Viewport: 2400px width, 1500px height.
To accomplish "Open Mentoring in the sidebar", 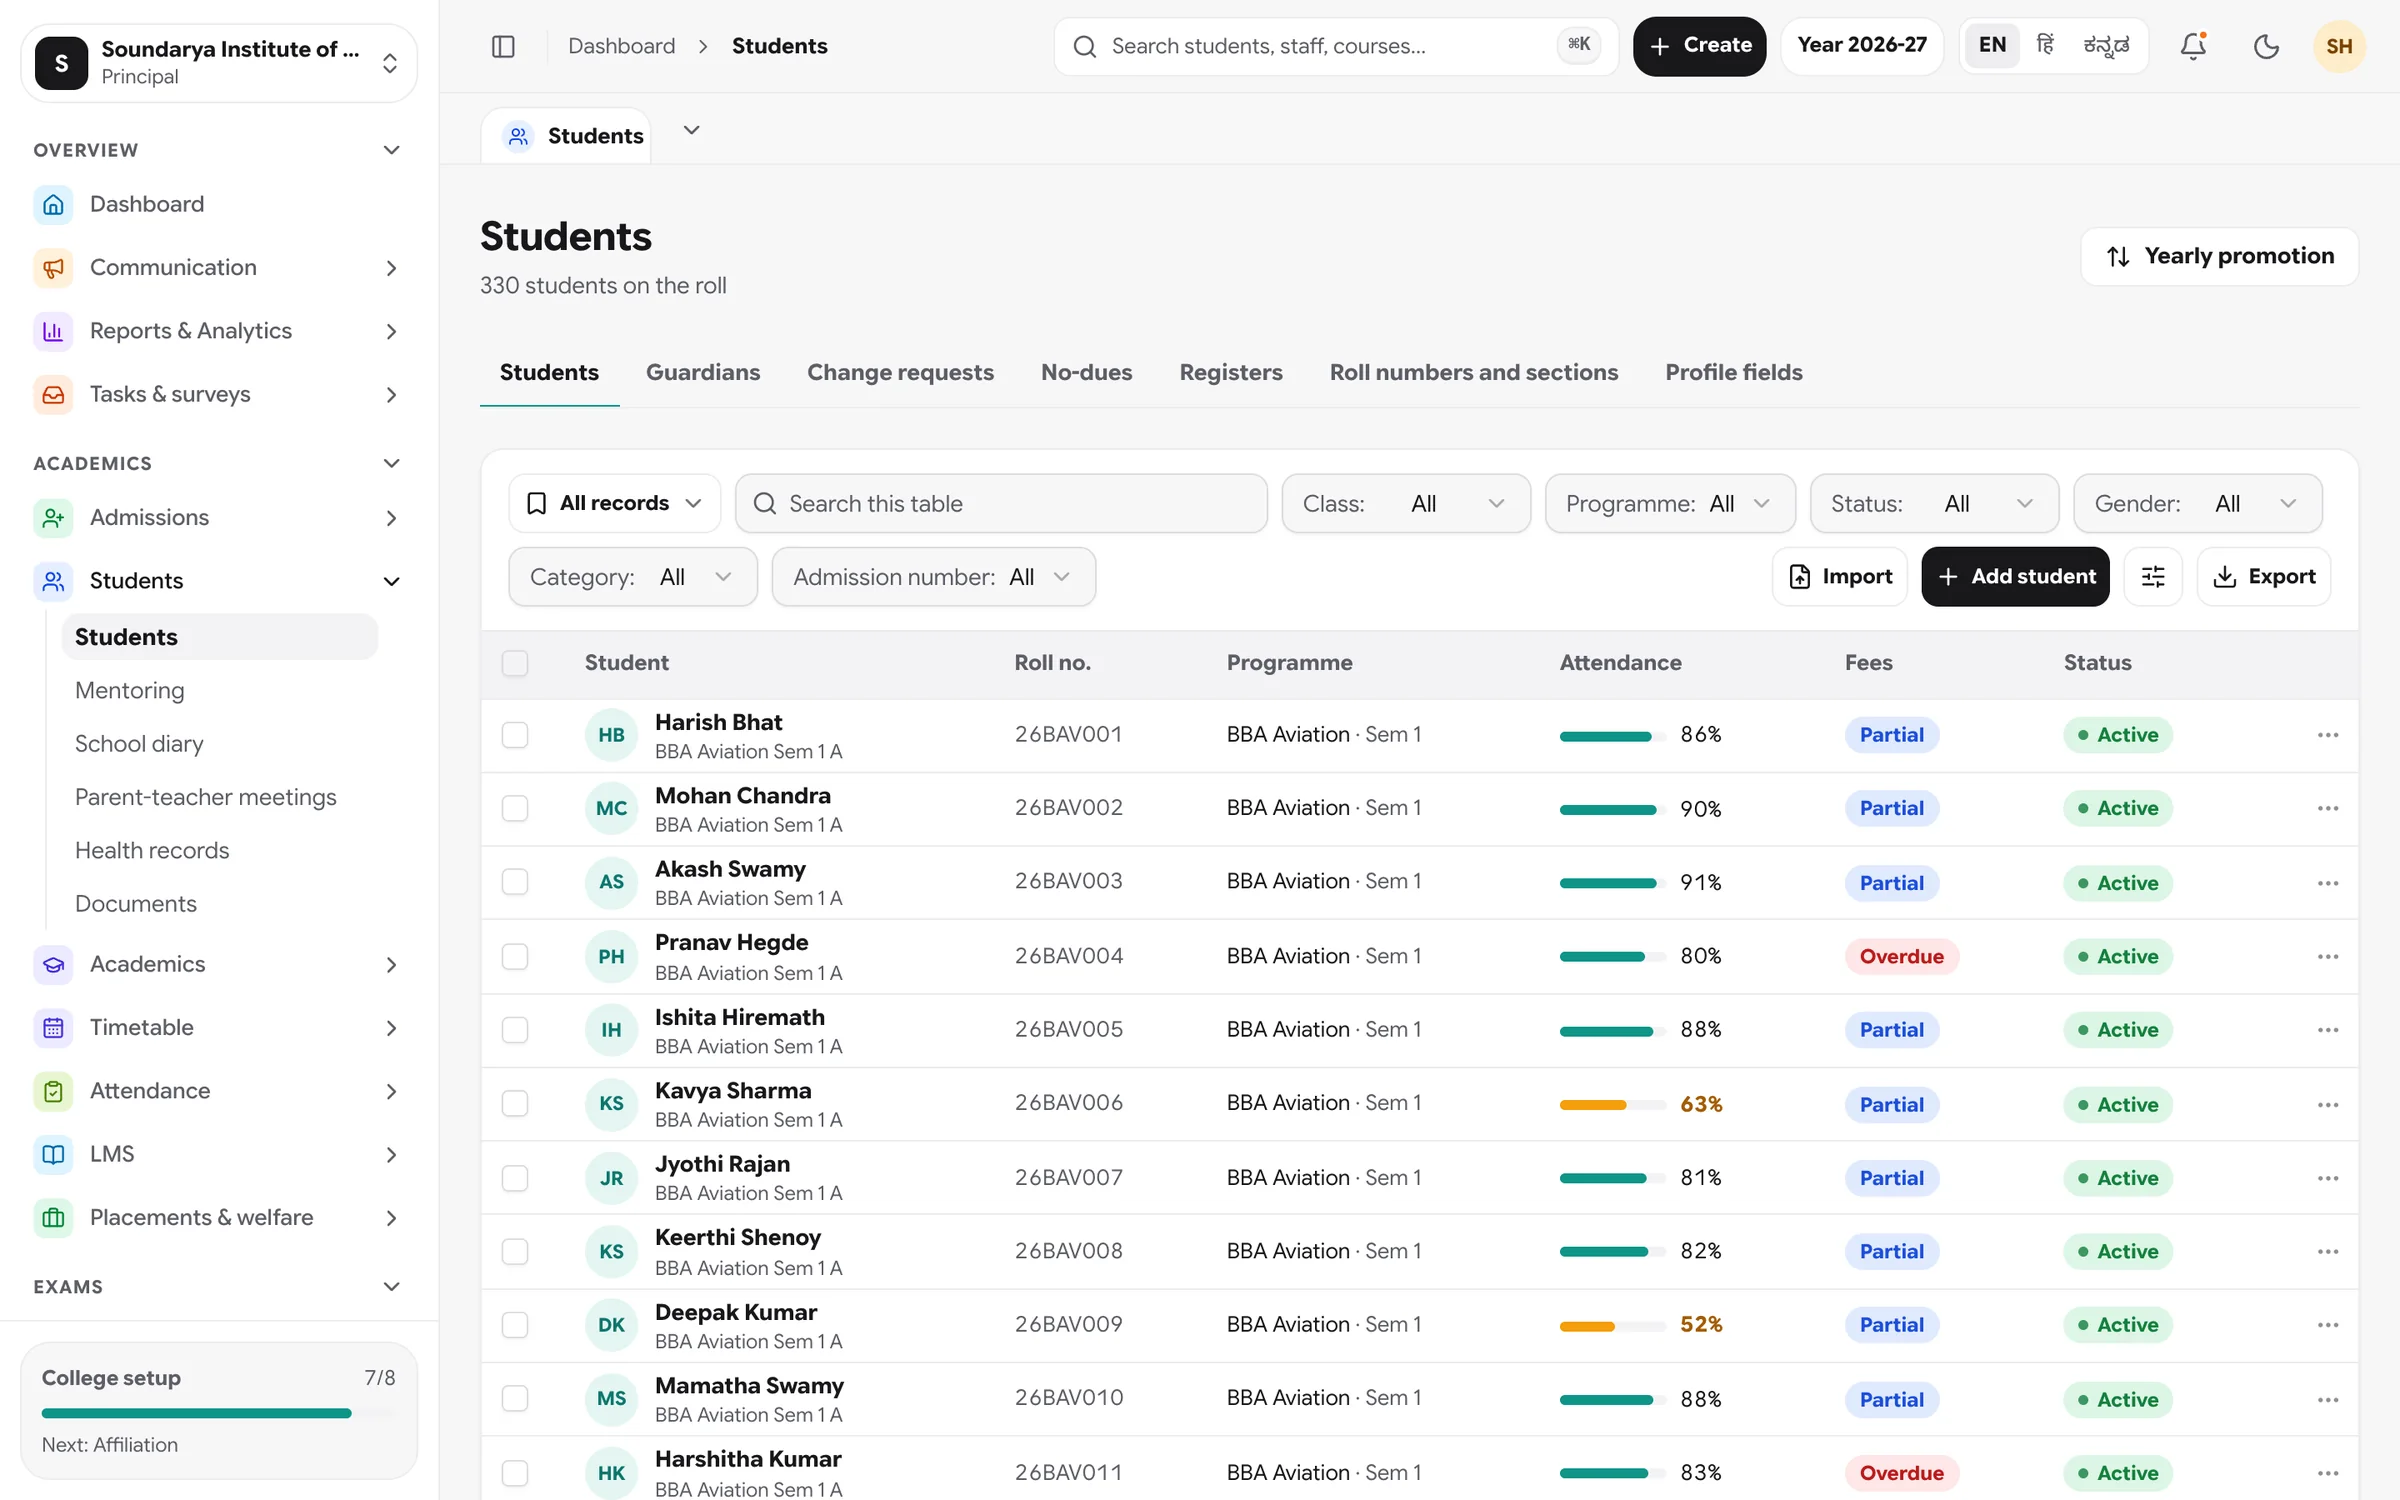I will 130,690.
